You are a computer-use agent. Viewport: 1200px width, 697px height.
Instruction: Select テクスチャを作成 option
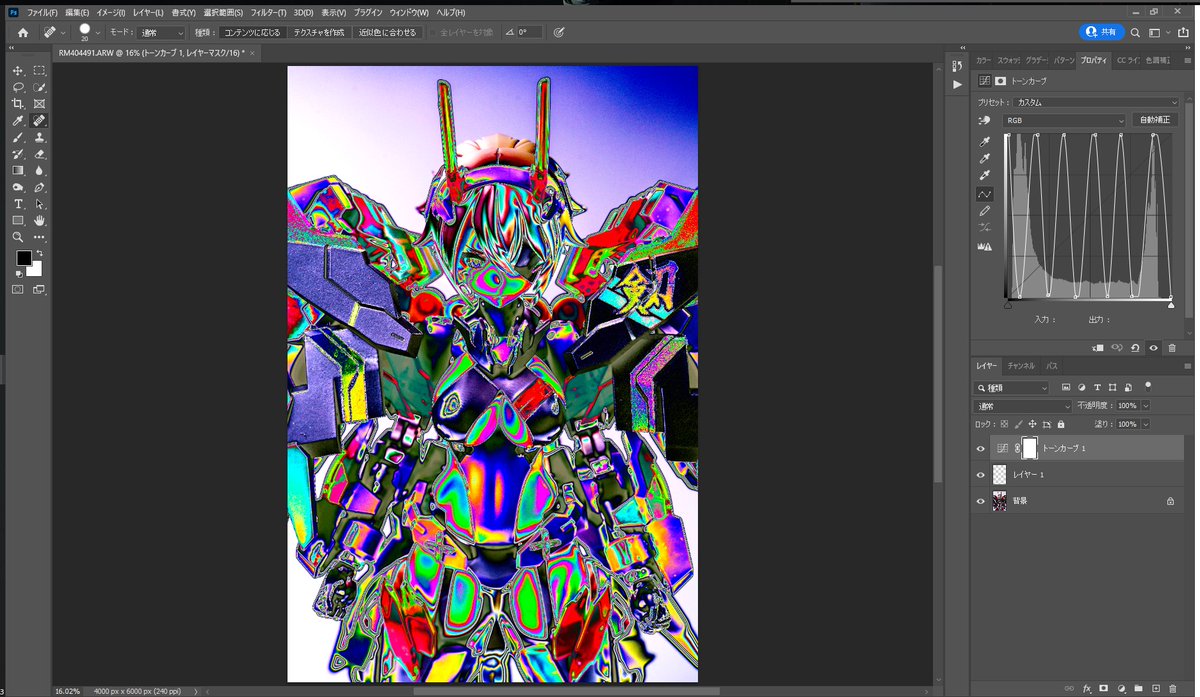click(x=318, y=32)
